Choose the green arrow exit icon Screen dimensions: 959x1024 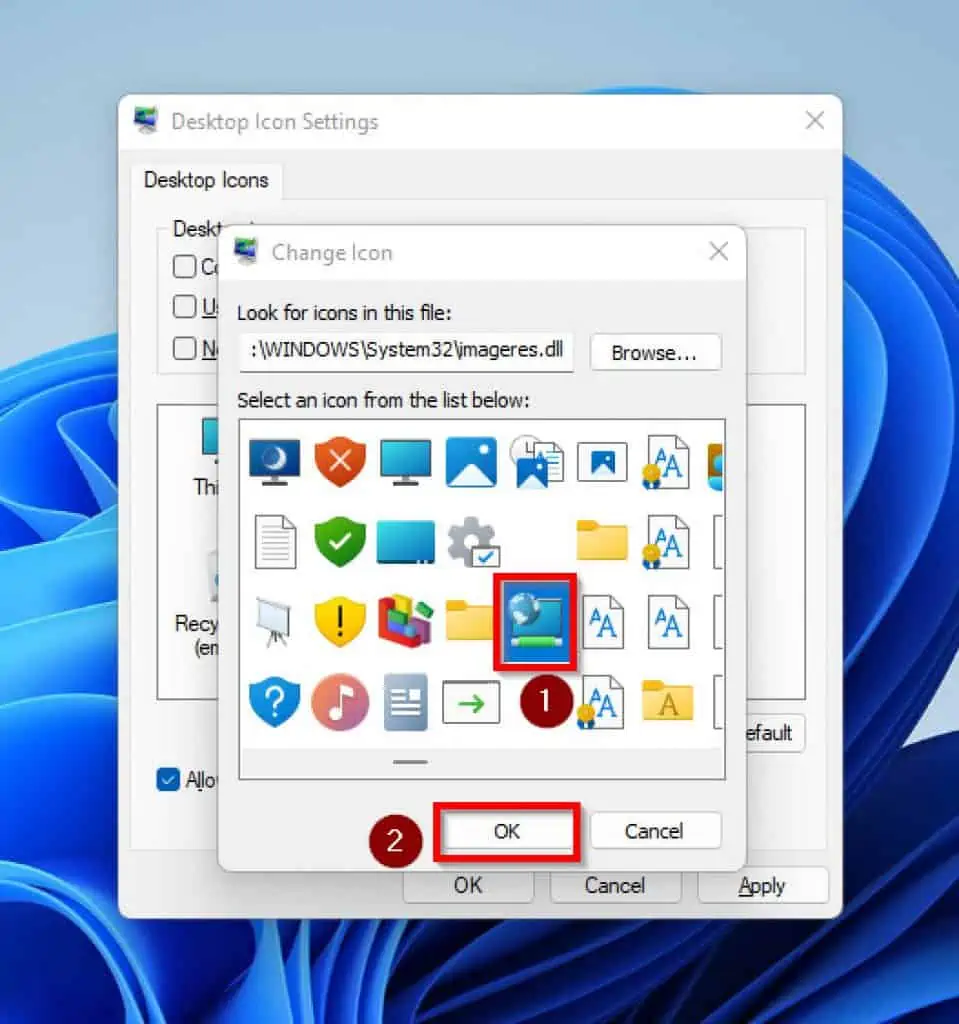471,702
